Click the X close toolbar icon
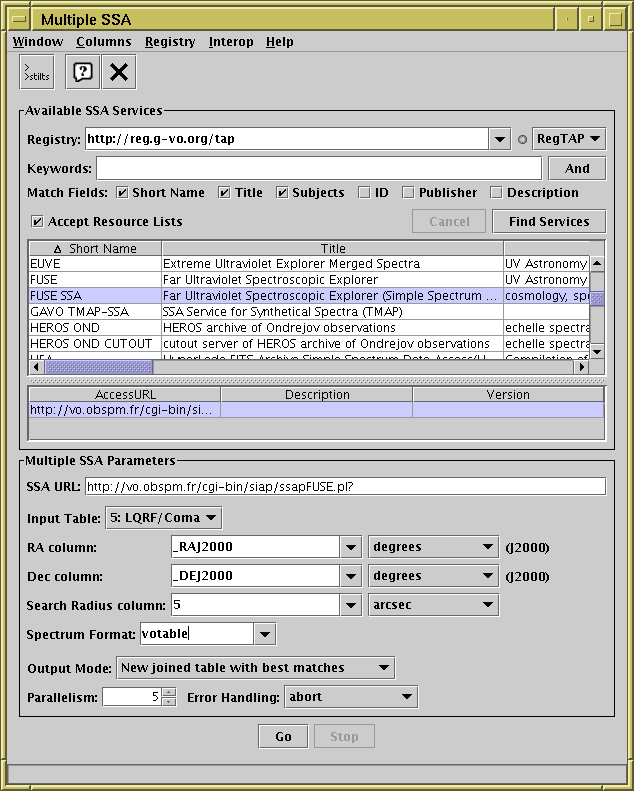Viewport: 634px width, 791px height. pyautogui.click(x=119, y=73)
